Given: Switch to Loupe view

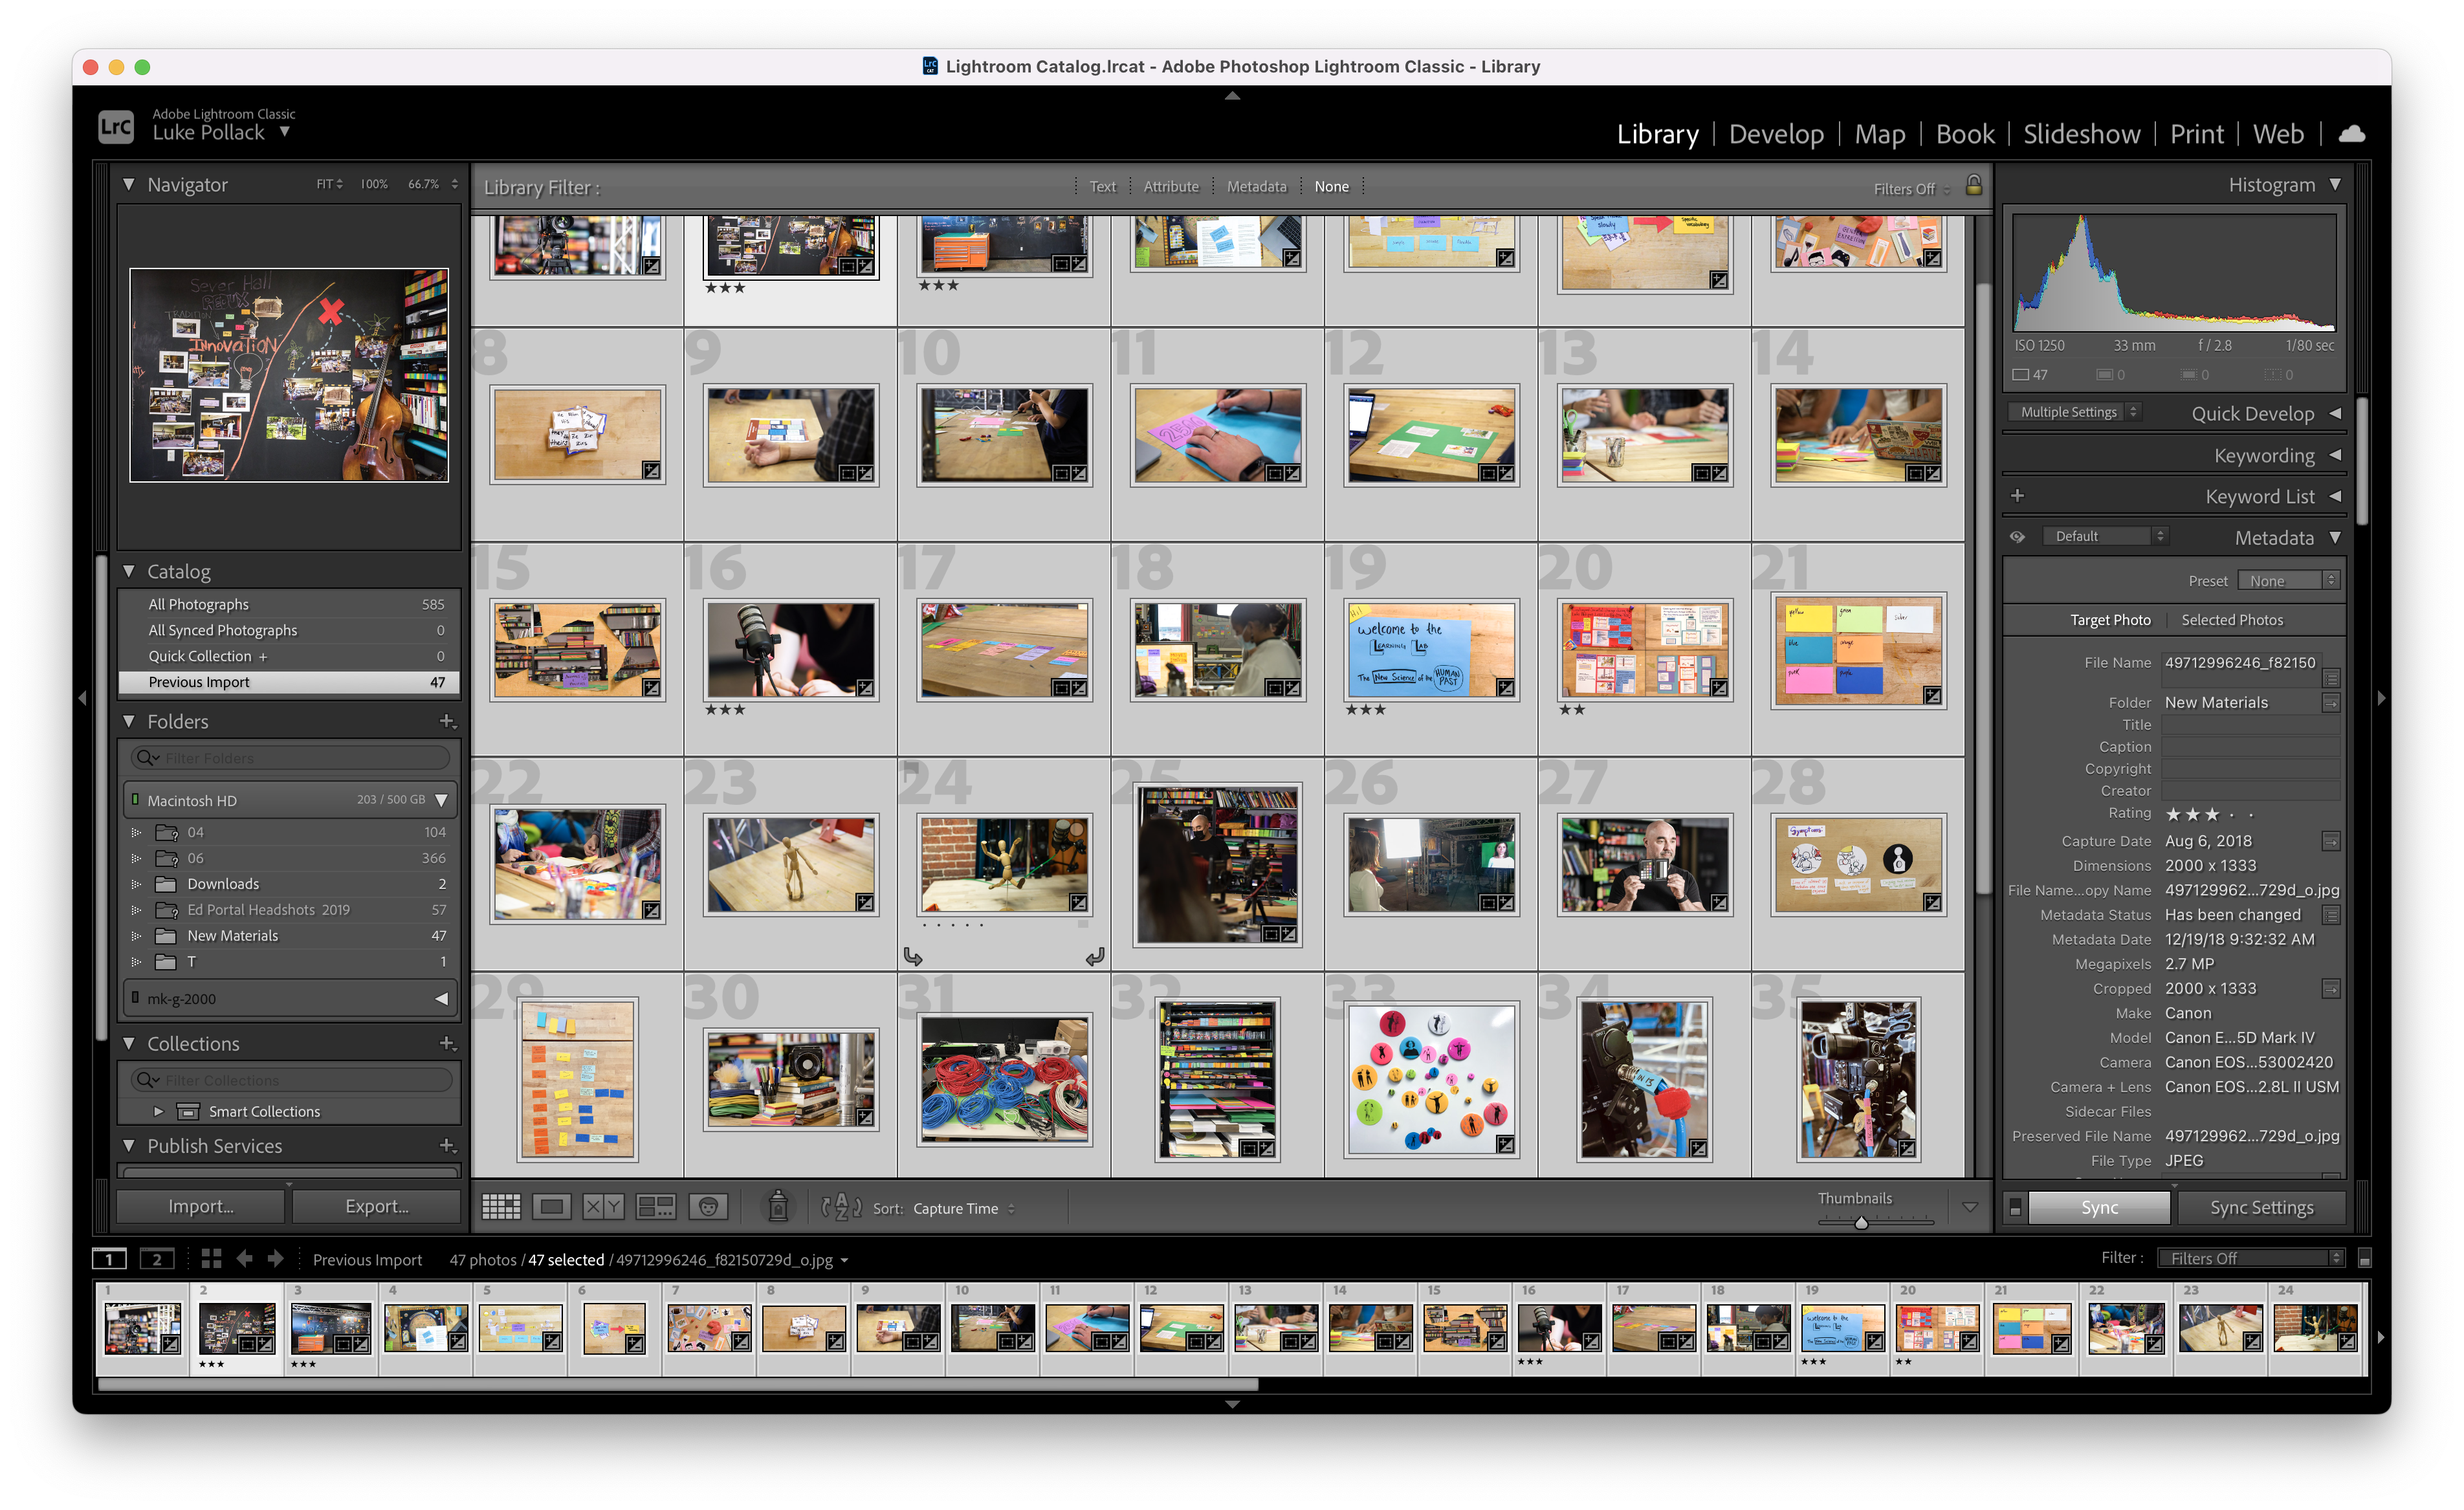Looking at the screenshot, I should [551, 1207].
